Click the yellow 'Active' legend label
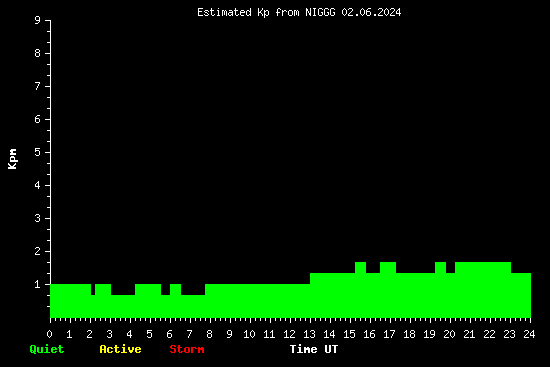The height and width of the screenshot is (367, 550). click(x=120, y=349)
